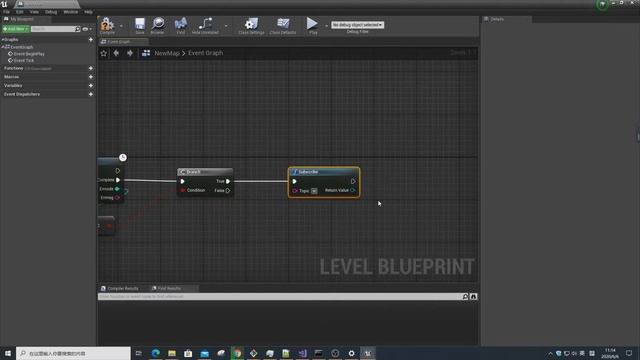Open the File menu
This screenshot has width=640, height=360.
click(6, 12)
